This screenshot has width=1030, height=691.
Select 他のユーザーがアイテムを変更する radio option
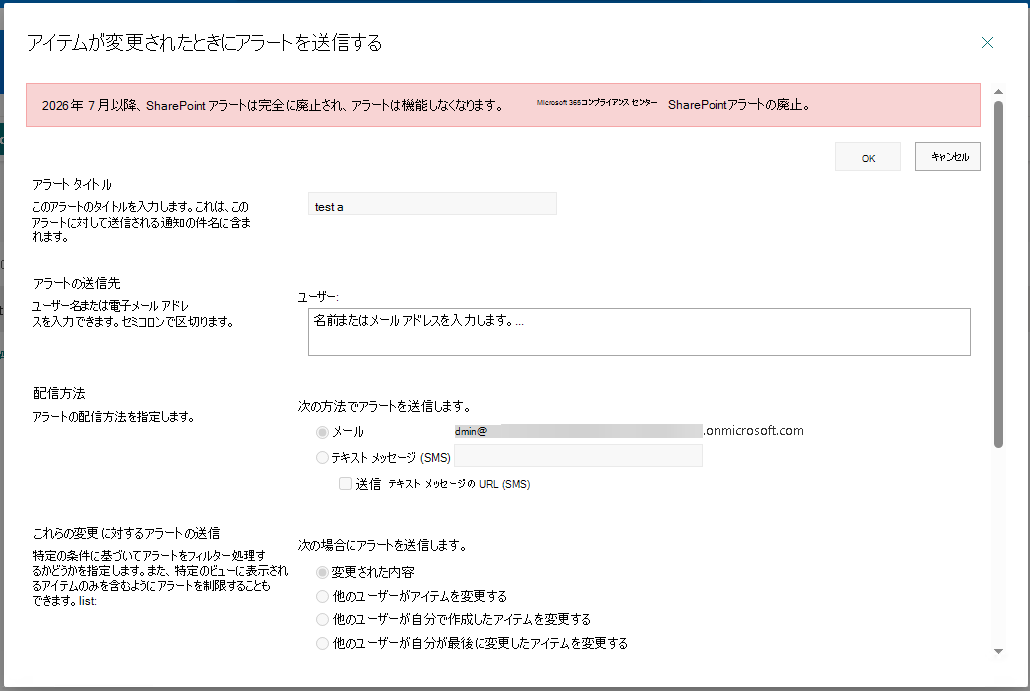tap(322, 596)
